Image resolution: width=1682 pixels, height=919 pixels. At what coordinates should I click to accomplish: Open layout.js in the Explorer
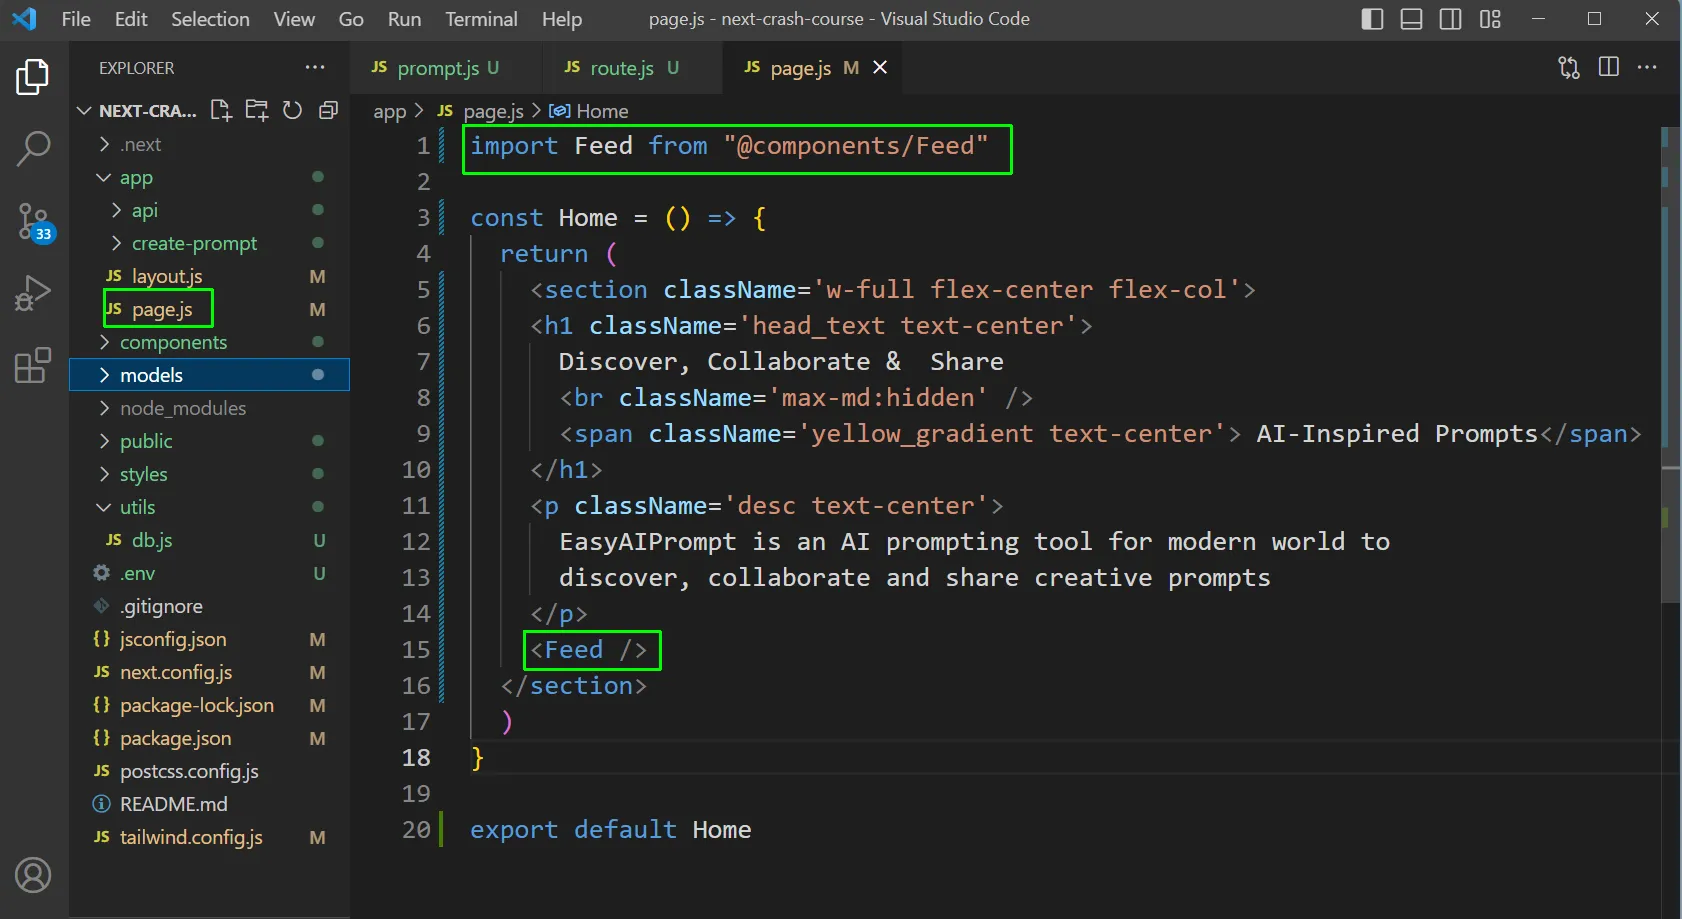click(210, 276)
